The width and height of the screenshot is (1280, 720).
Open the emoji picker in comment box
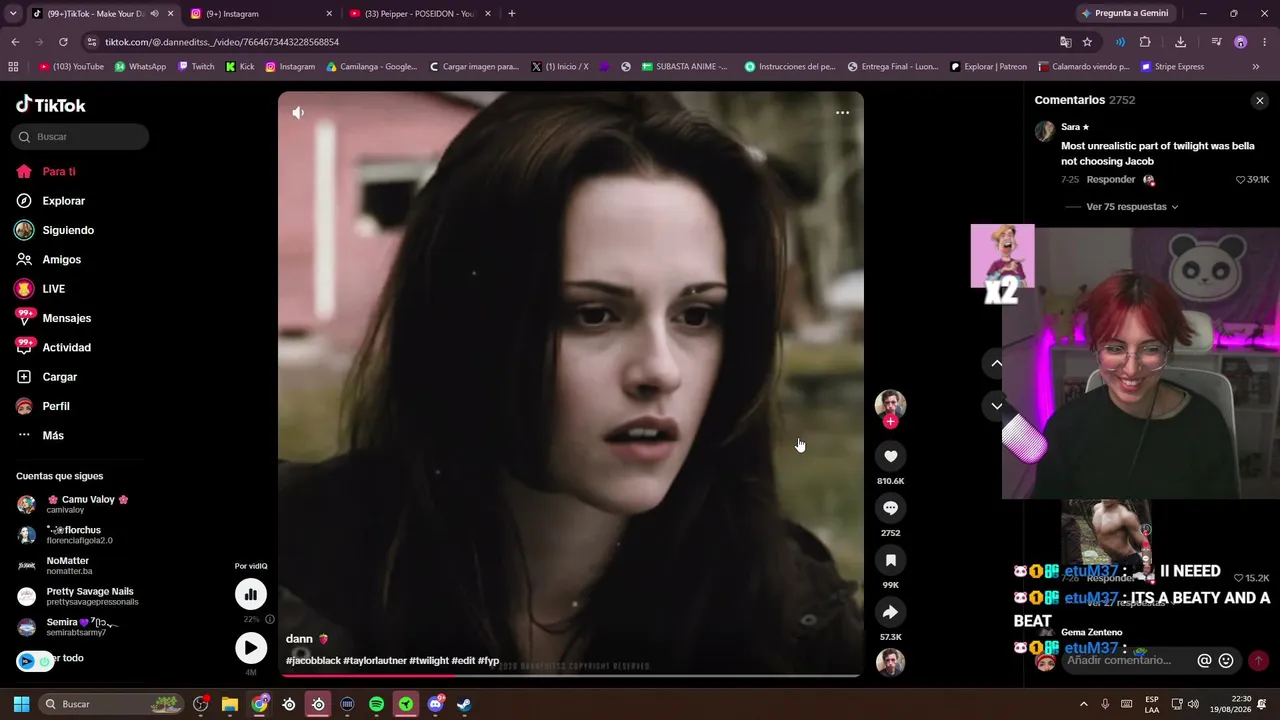pyautogui.click(x=1226, y=660)
